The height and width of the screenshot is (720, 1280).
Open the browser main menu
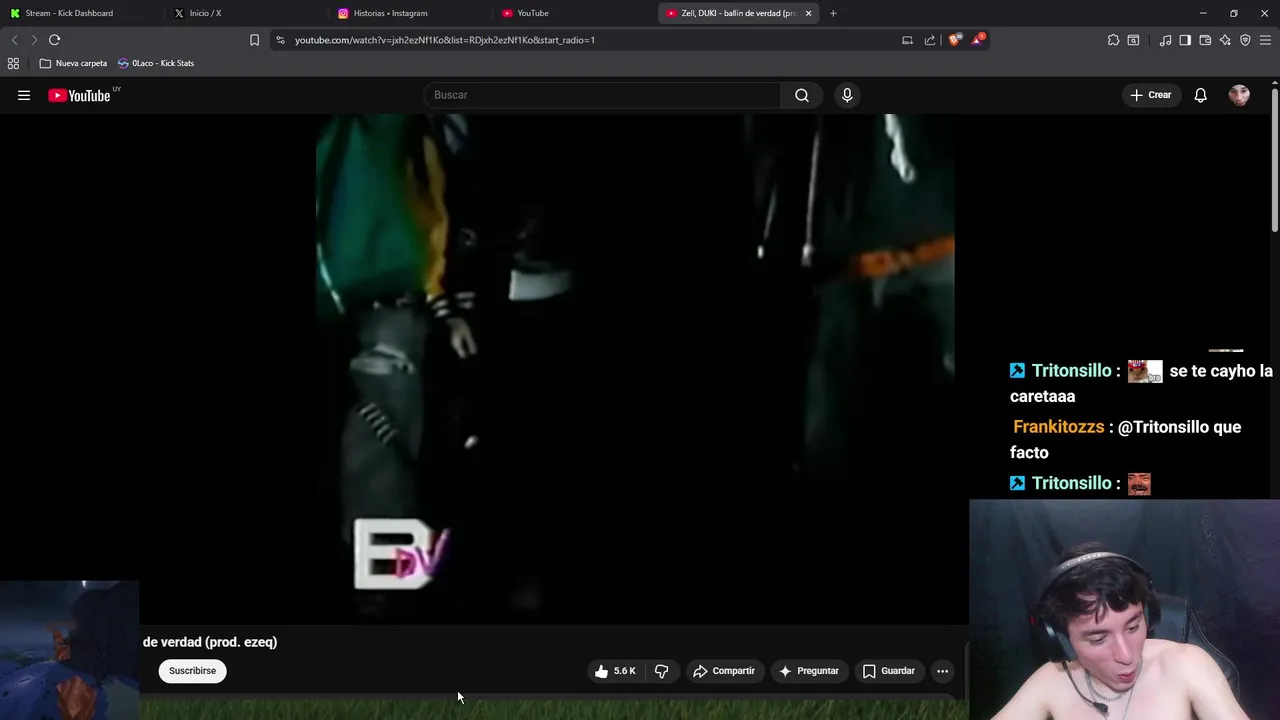[1265, 40]
